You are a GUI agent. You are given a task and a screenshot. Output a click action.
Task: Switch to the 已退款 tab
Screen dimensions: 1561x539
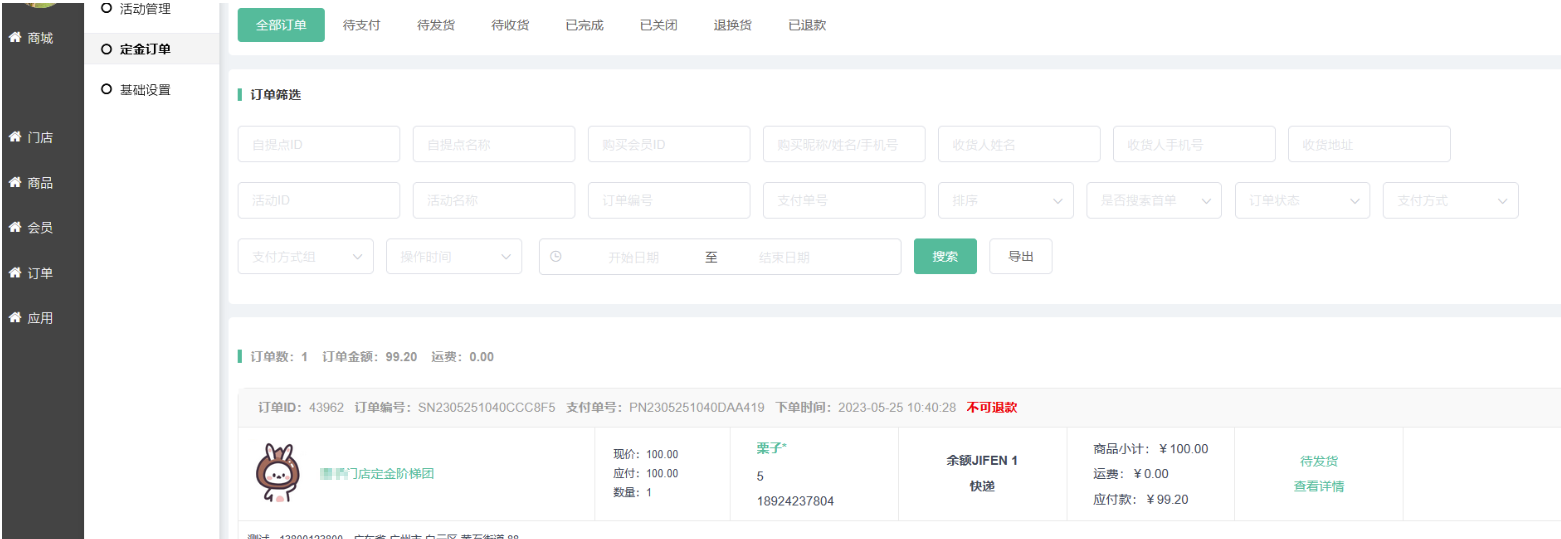coord(807,25)
